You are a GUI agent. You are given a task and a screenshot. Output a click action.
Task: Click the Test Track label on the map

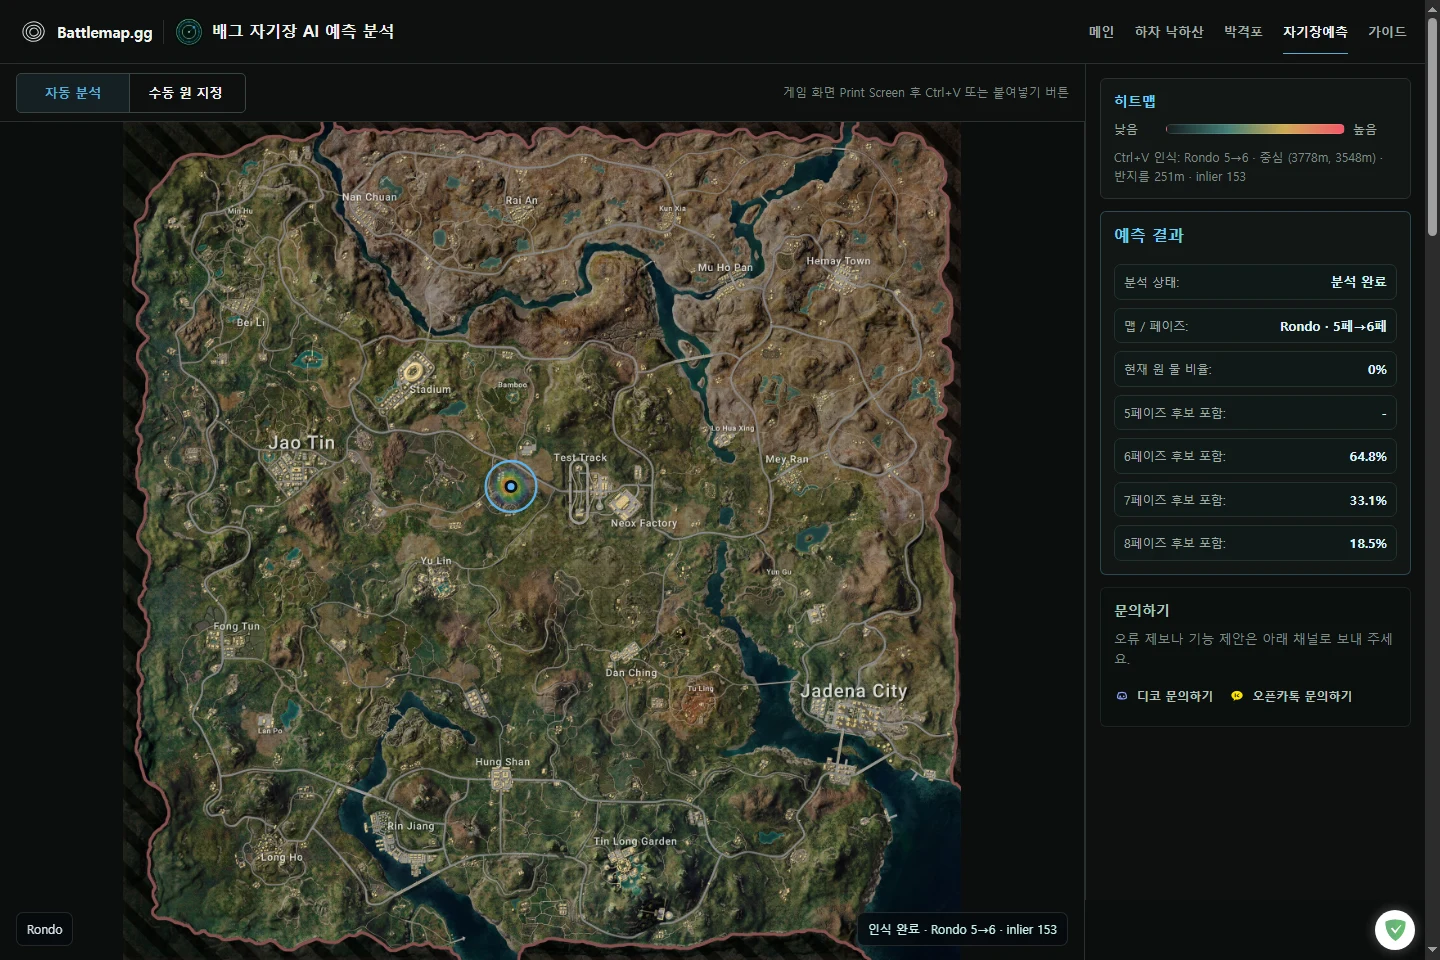coord(580,458)
